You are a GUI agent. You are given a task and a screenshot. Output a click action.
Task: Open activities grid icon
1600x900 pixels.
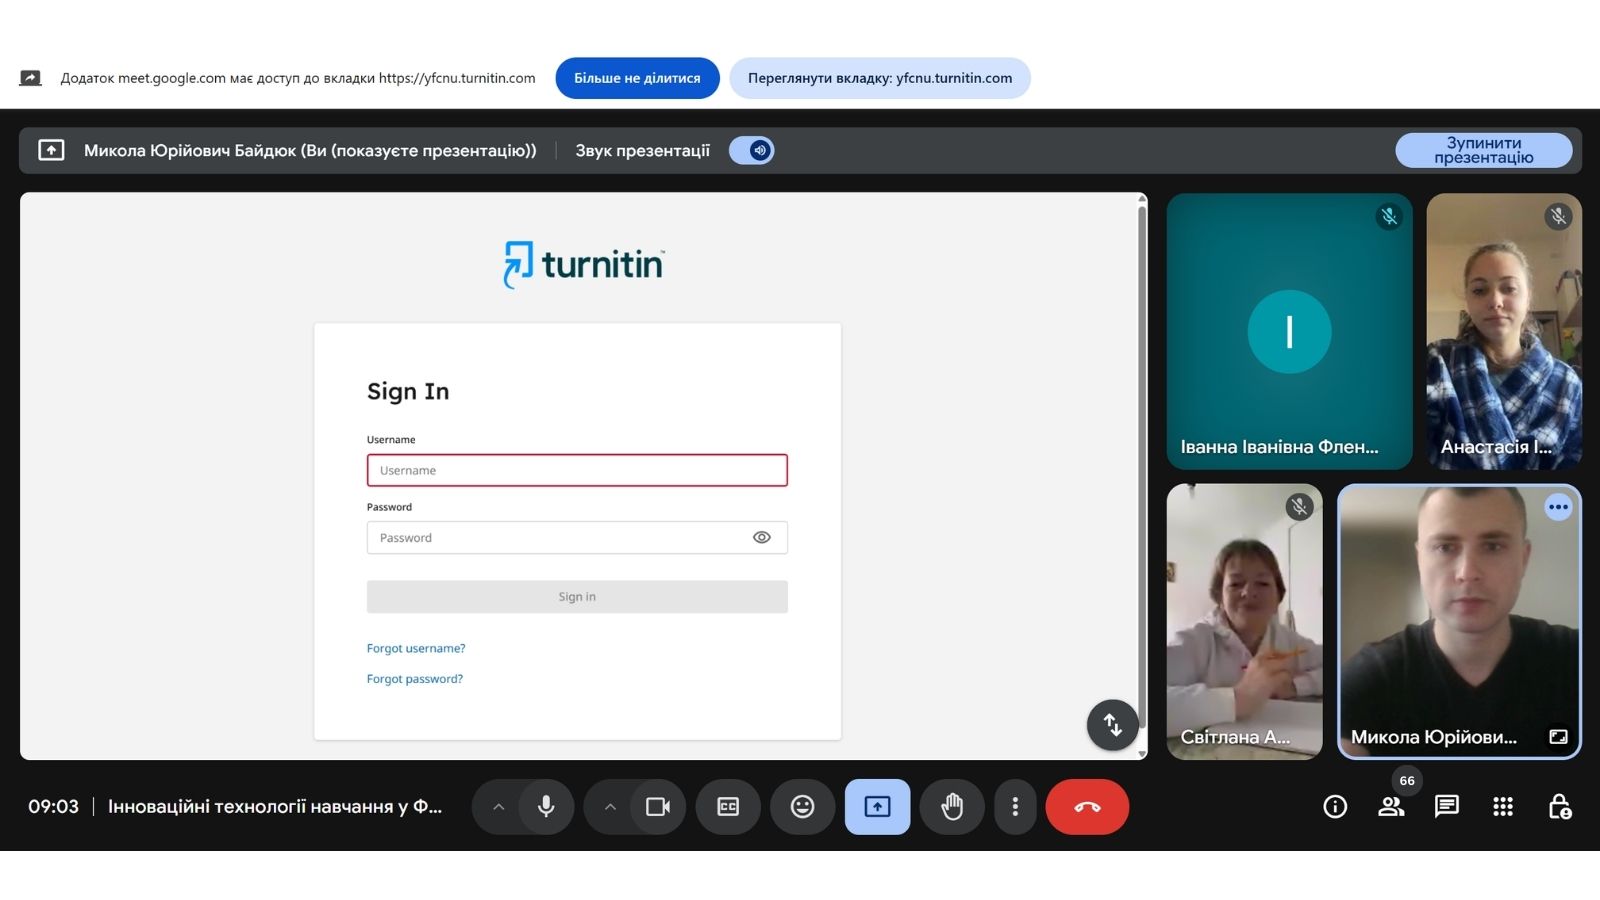pos(1503,807)
